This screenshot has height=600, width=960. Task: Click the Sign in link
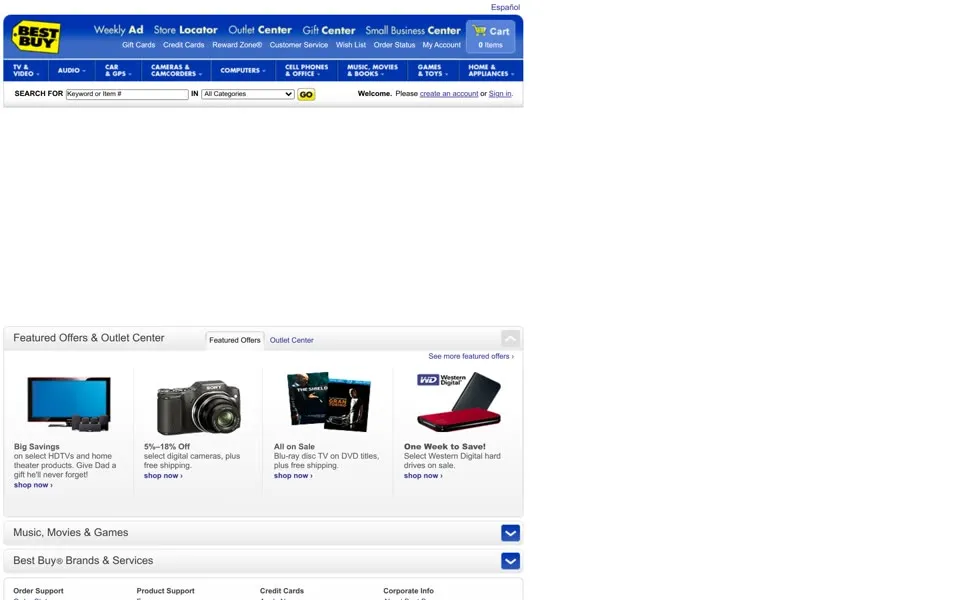(500, 94)
